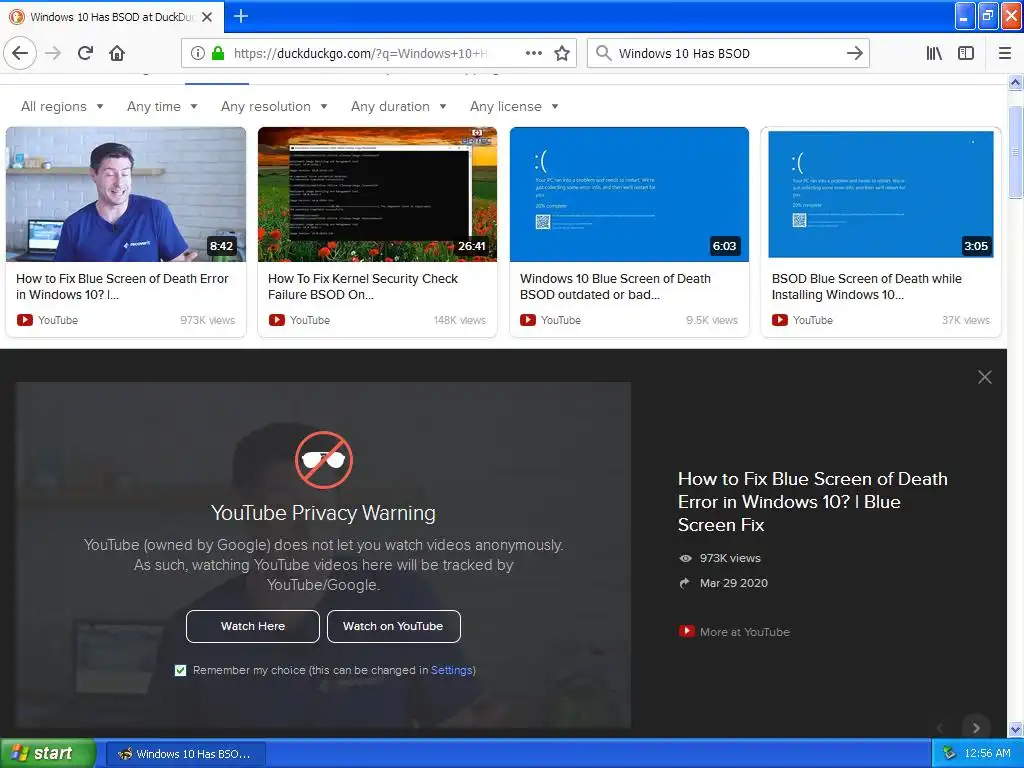Bookmark this page with the star

pyautogui.click(x=562, y=54)
